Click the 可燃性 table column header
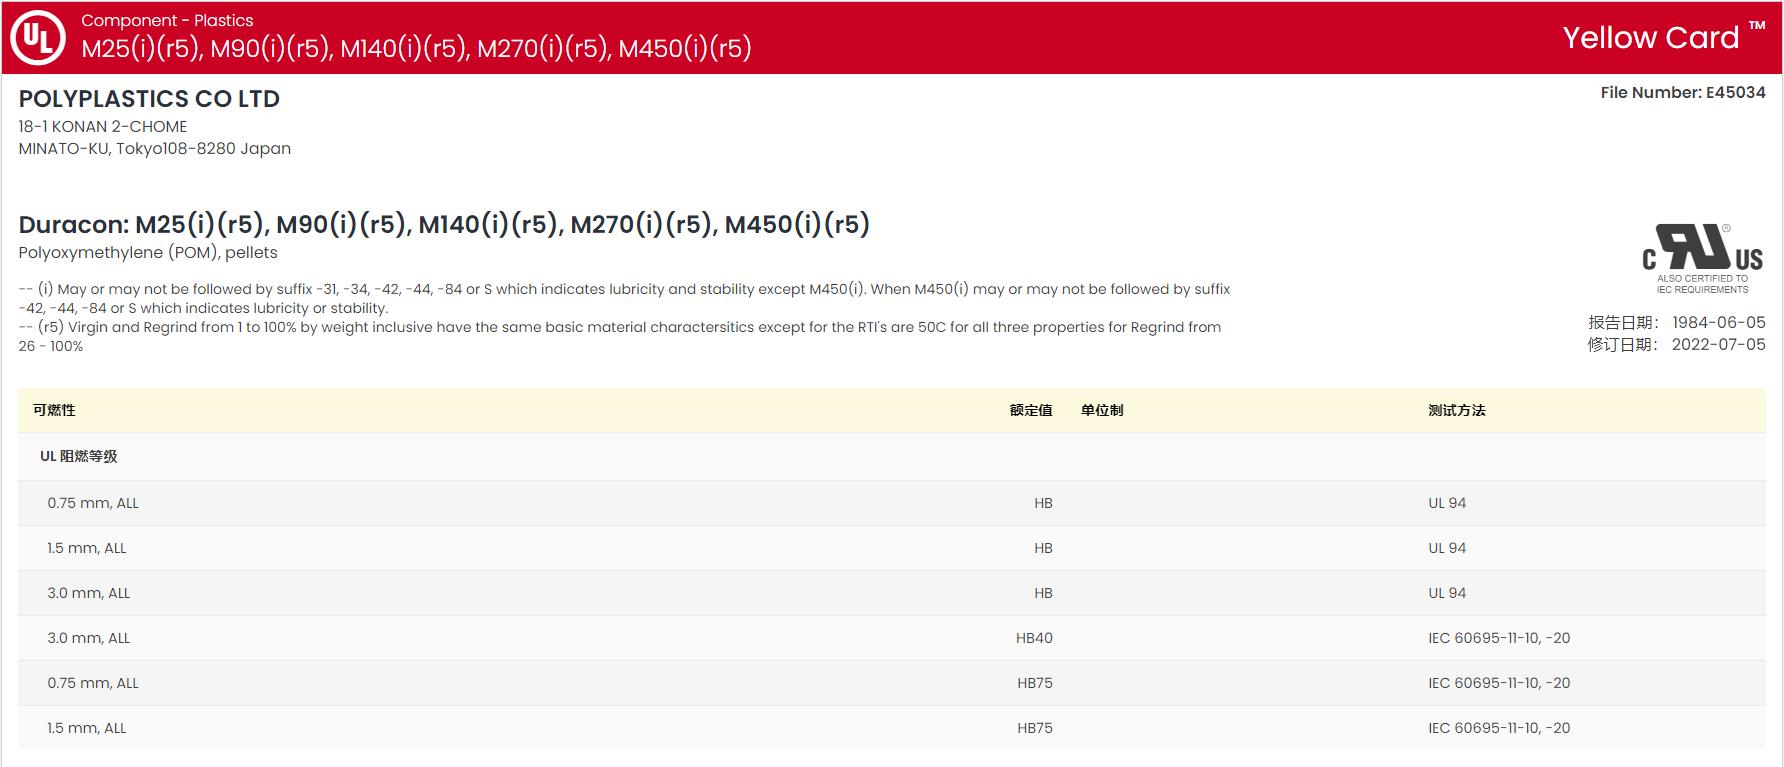This screenshot has height=767, width=1784. point(54,410)
